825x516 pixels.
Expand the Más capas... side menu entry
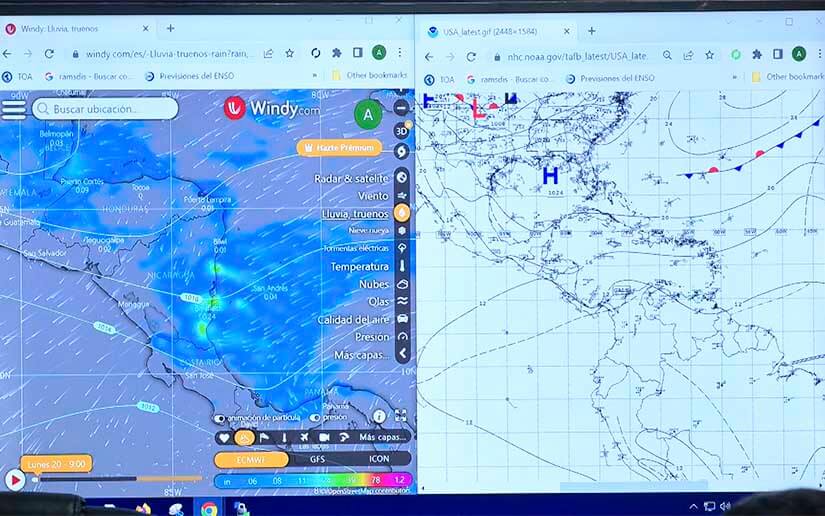361,355
